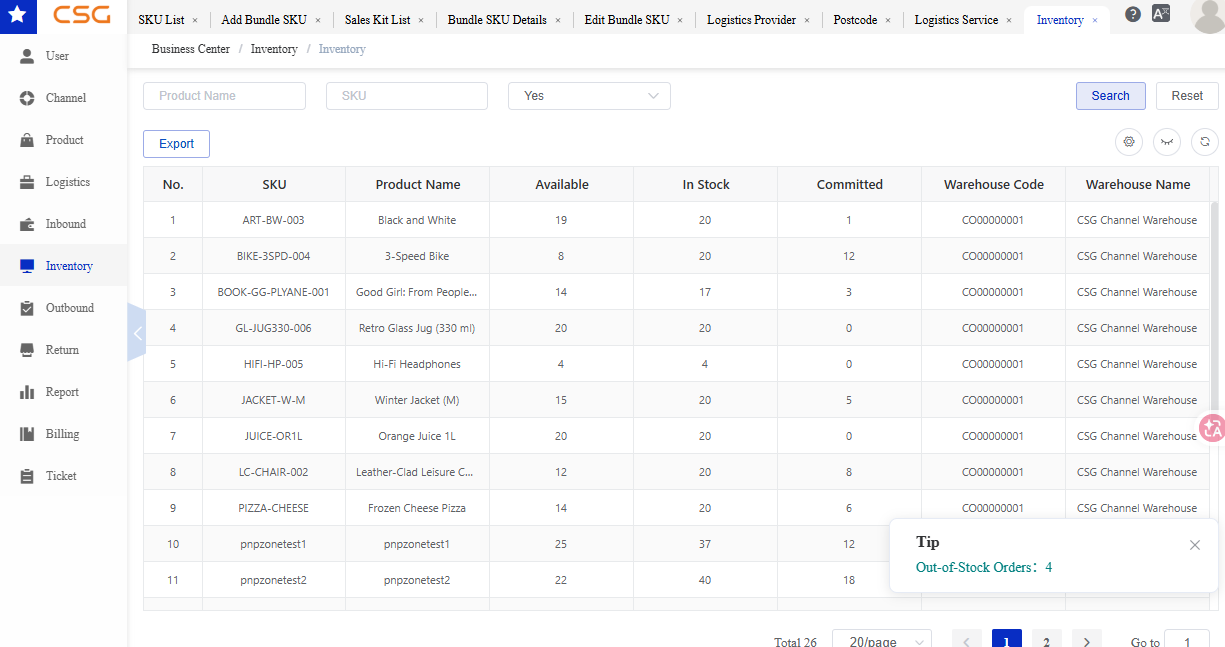Close the Edit Bundle SKU tab

(x=680, y=20)
